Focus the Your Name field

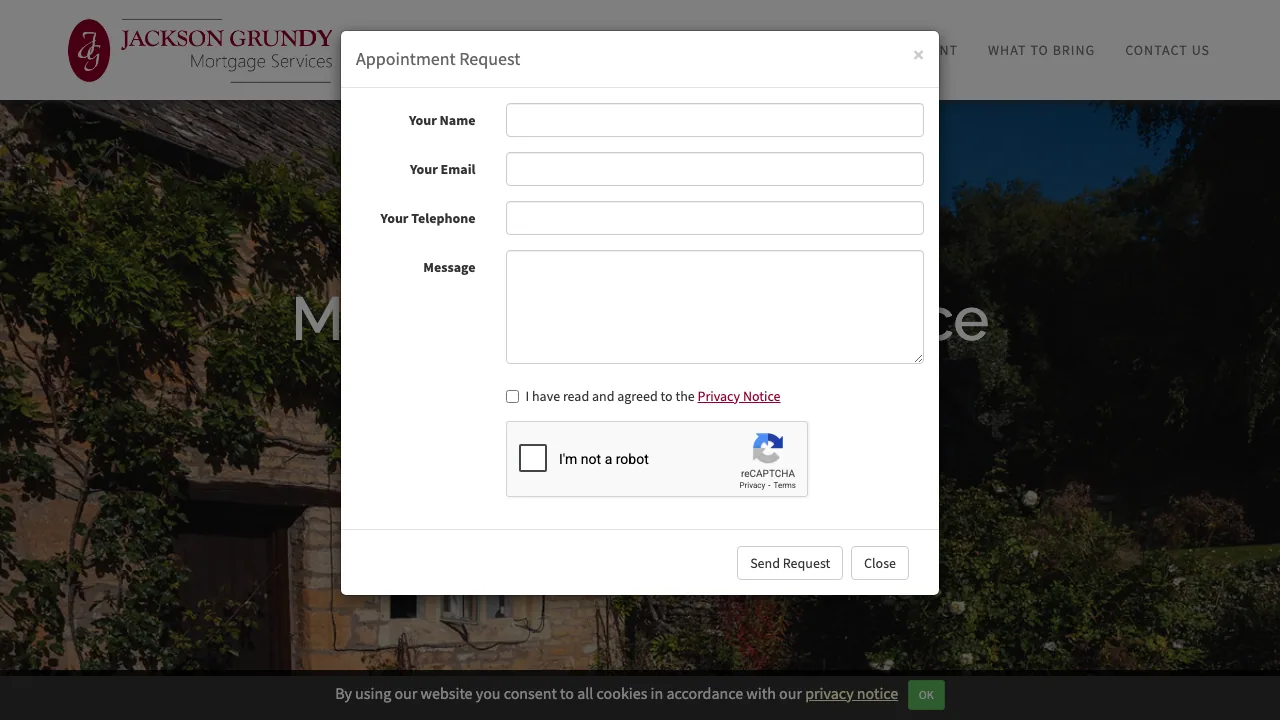[714, 120]
